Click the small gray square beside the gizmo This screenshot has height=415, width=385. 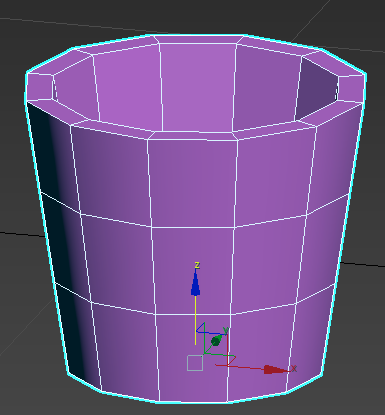click(x=195, y=363)
